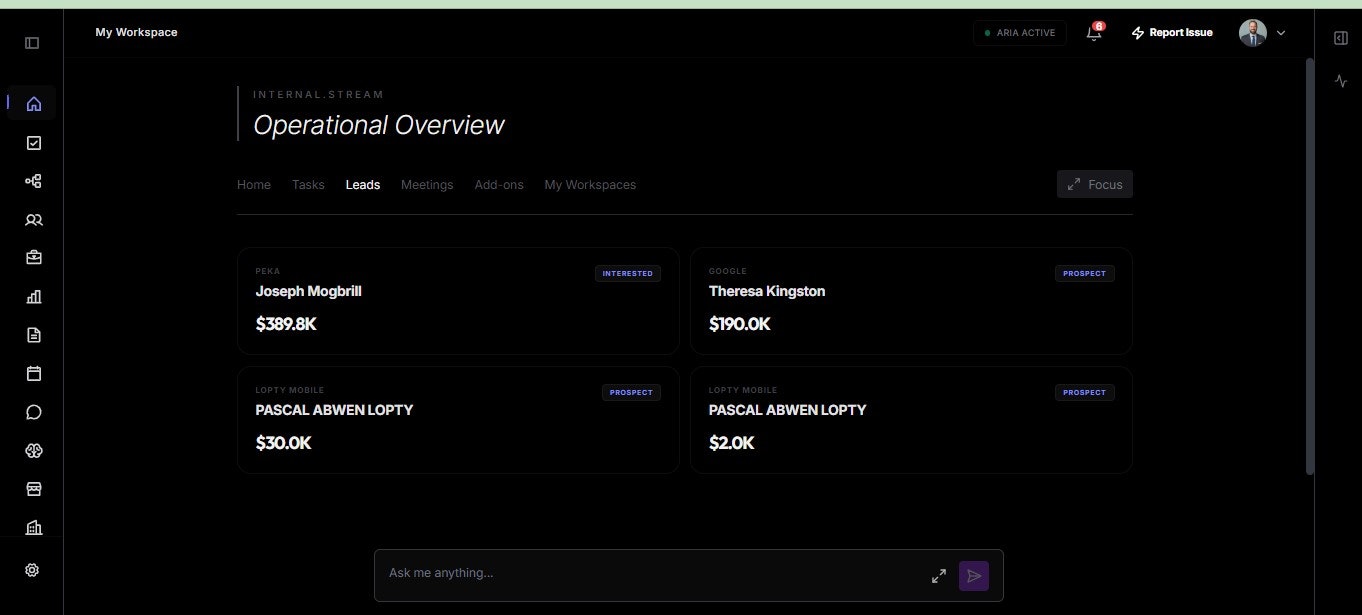Expand the chat input with diagonal arrows
1362x615 pixels.
click(x=938, y=575)
